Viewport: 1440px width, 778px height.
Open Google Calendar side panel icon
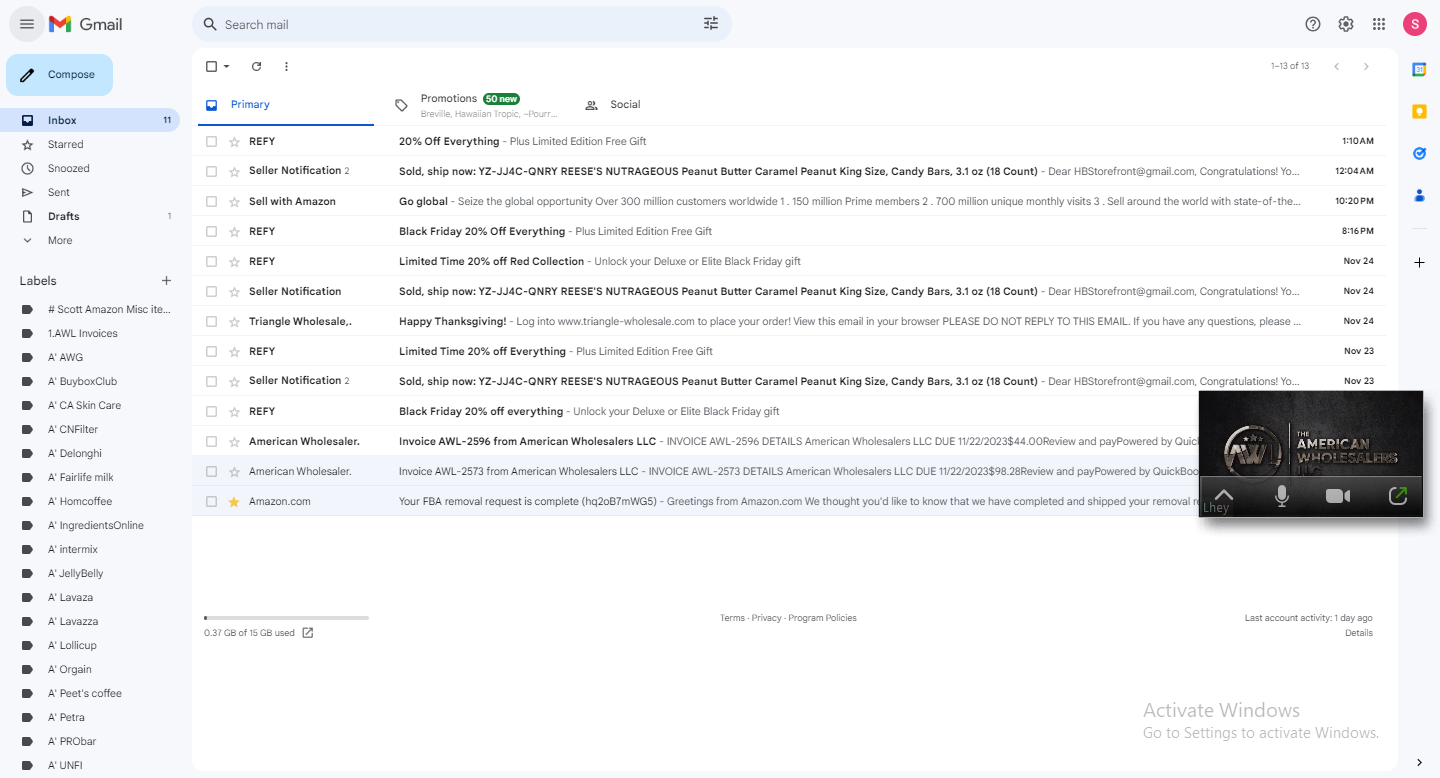(1419, 69)
